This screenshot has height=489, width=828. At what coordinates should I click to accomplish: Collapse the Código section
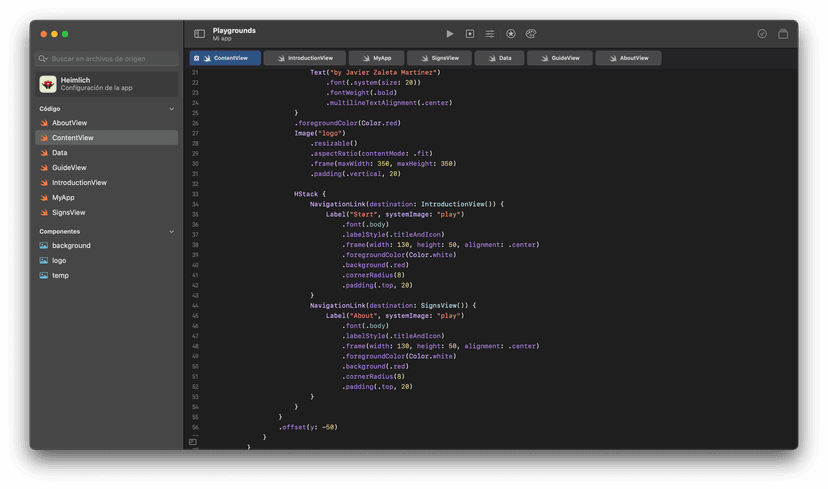pos(171,108)
